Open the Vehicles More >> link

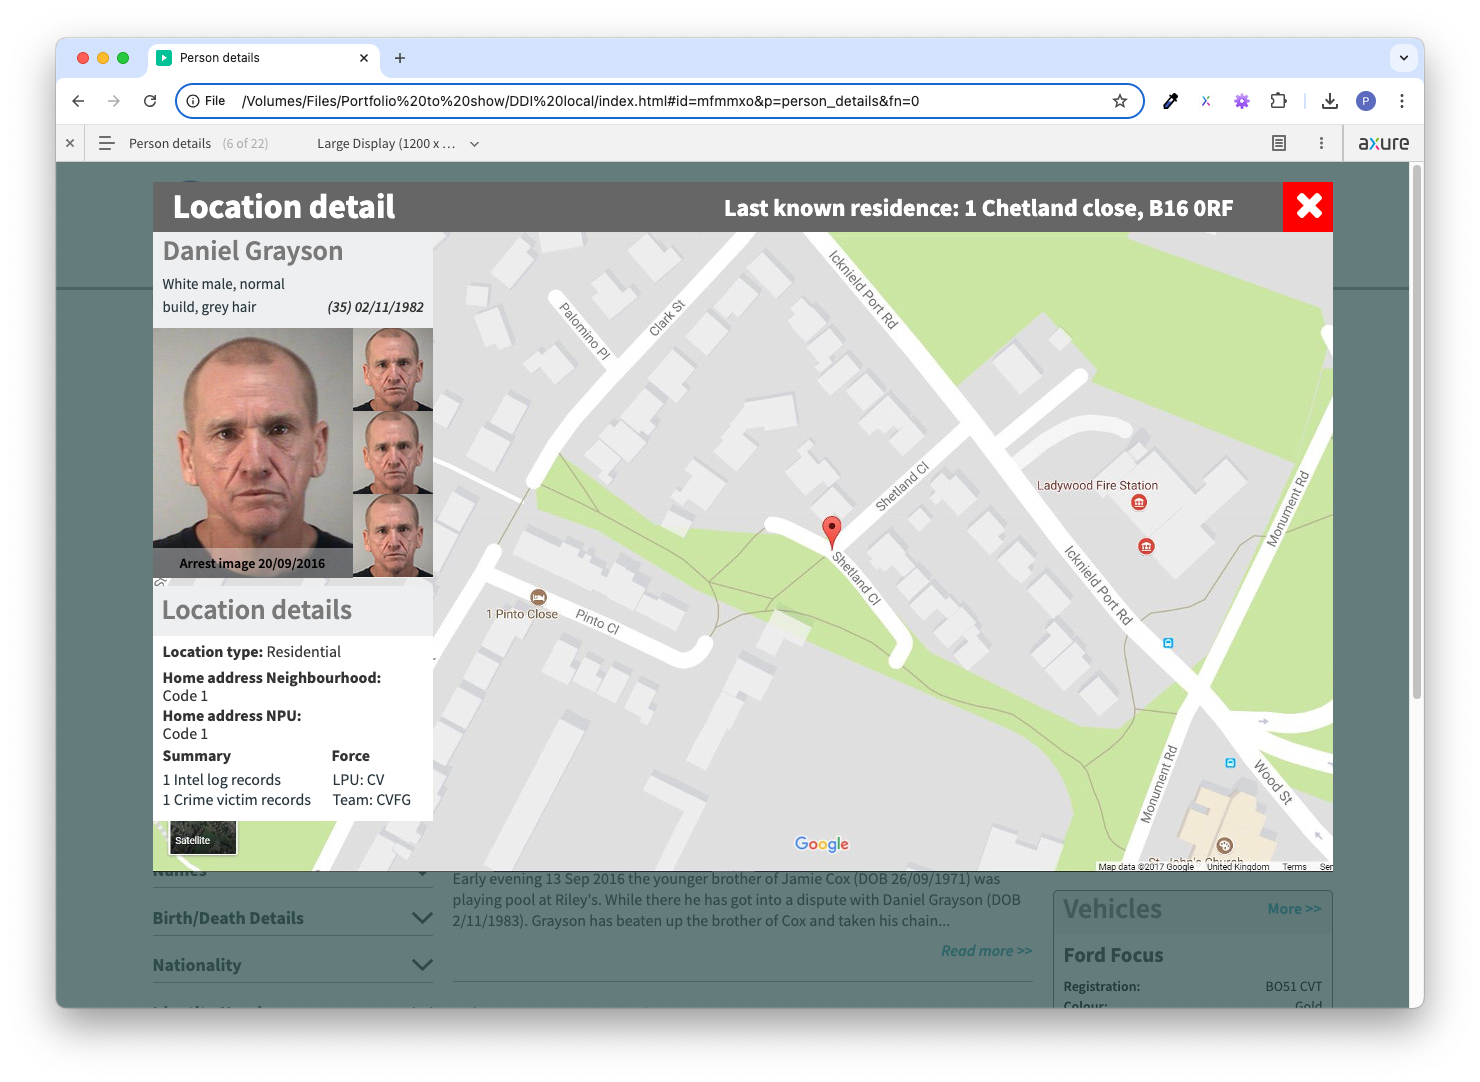[1294, 909]
